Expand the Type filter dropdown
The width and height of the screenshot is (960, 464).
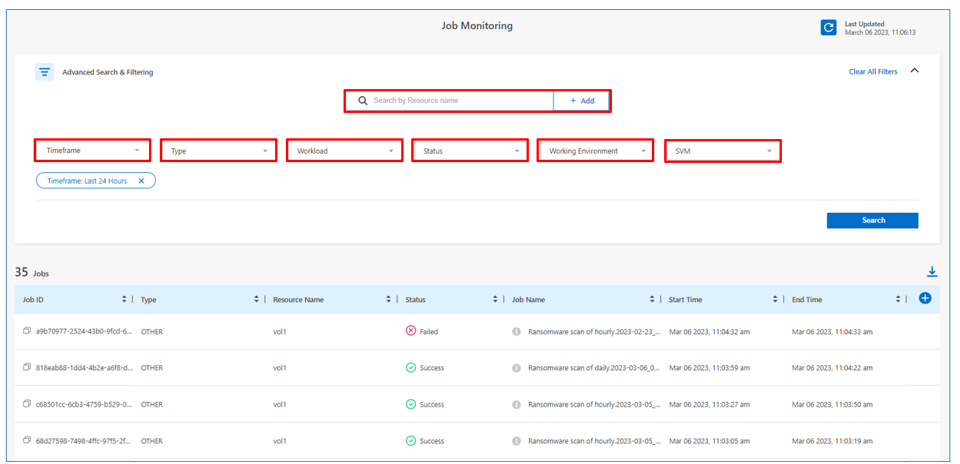tap(218, 151)
